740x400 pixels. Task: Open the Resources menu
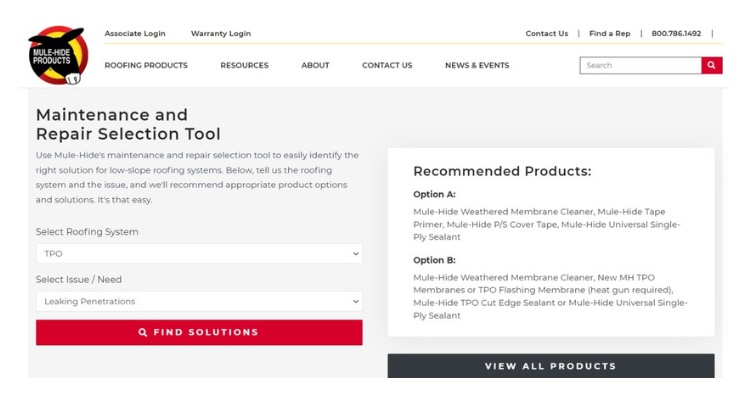(244, 65)
